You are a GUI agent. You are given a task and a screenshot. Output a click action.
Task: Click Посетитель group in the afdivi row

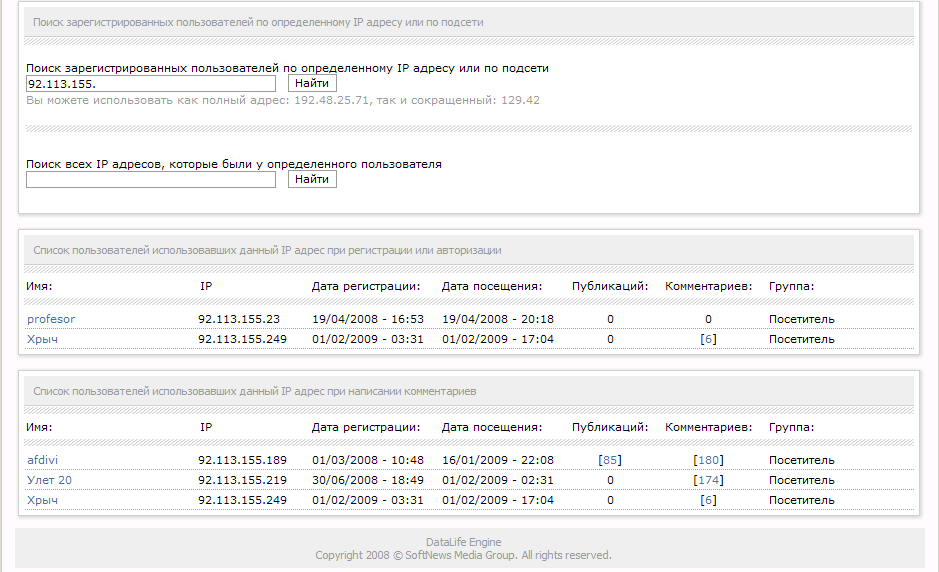click(801, 460)
